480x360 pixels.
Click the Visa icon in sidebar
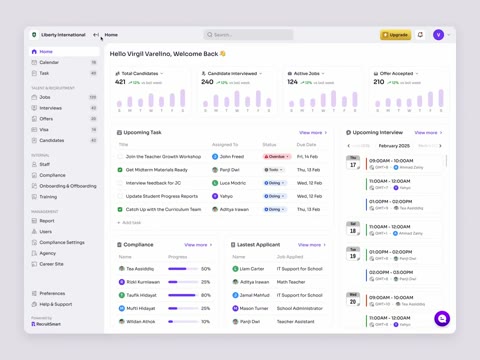pos(34,130)
